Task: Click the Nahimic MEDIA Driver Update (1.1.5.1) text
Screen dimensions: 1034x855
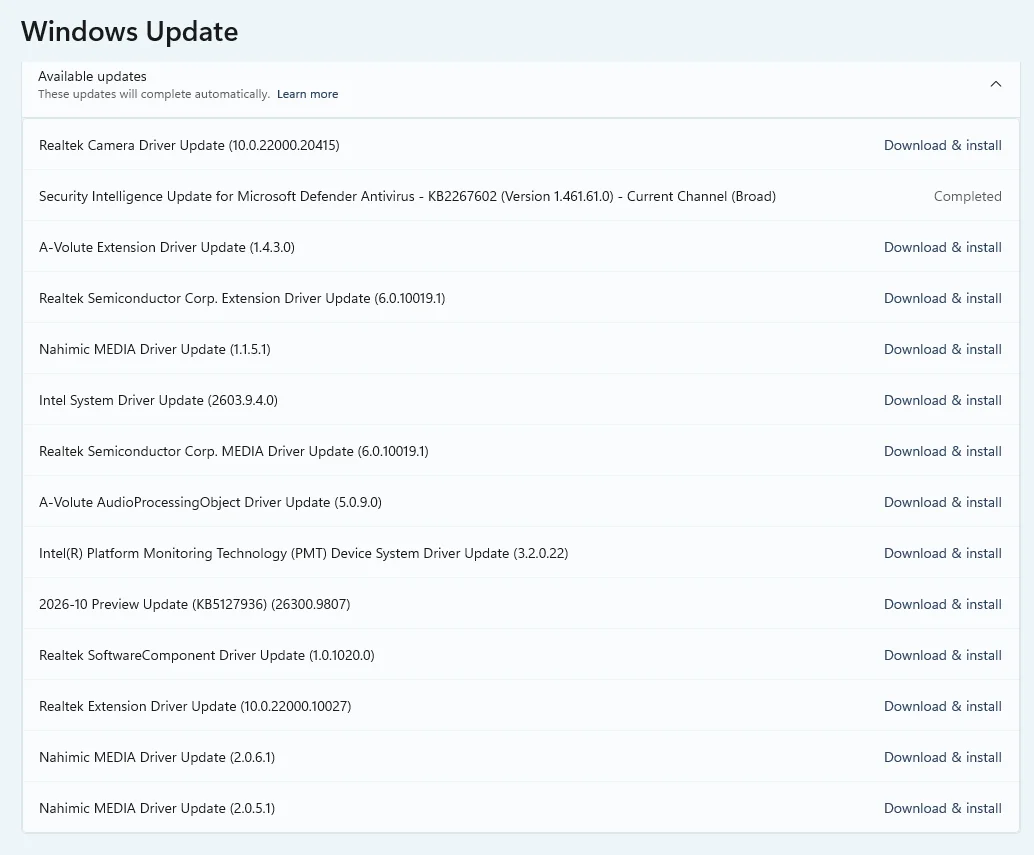Action: tap(155, 349)
